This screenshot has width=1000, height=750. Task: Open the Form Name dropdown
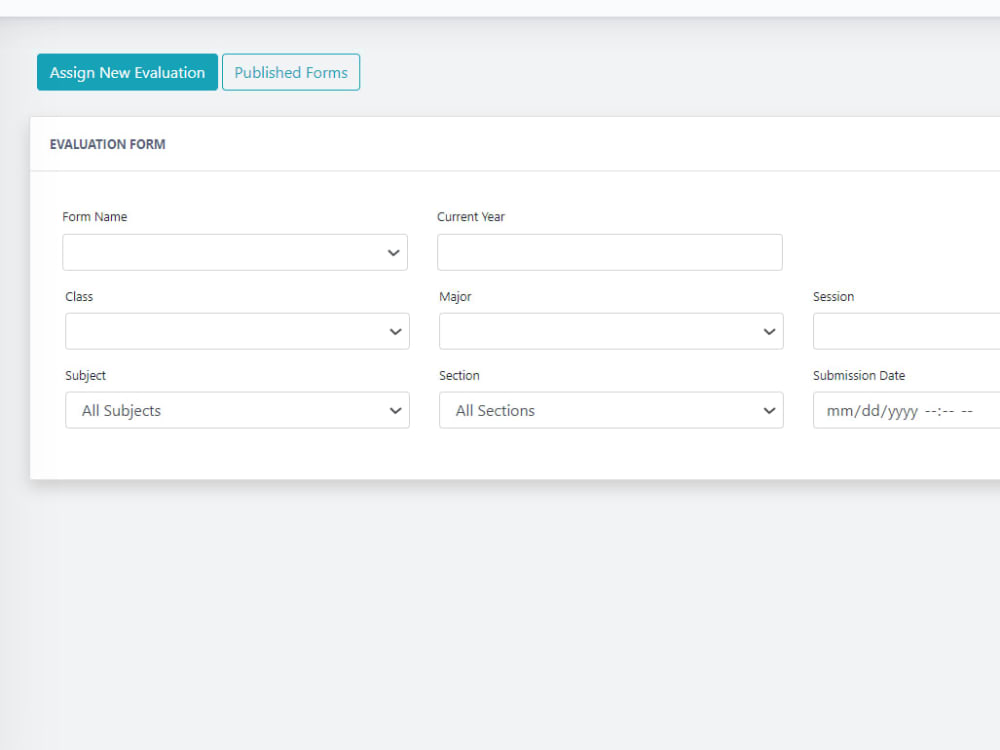point(234,252)
